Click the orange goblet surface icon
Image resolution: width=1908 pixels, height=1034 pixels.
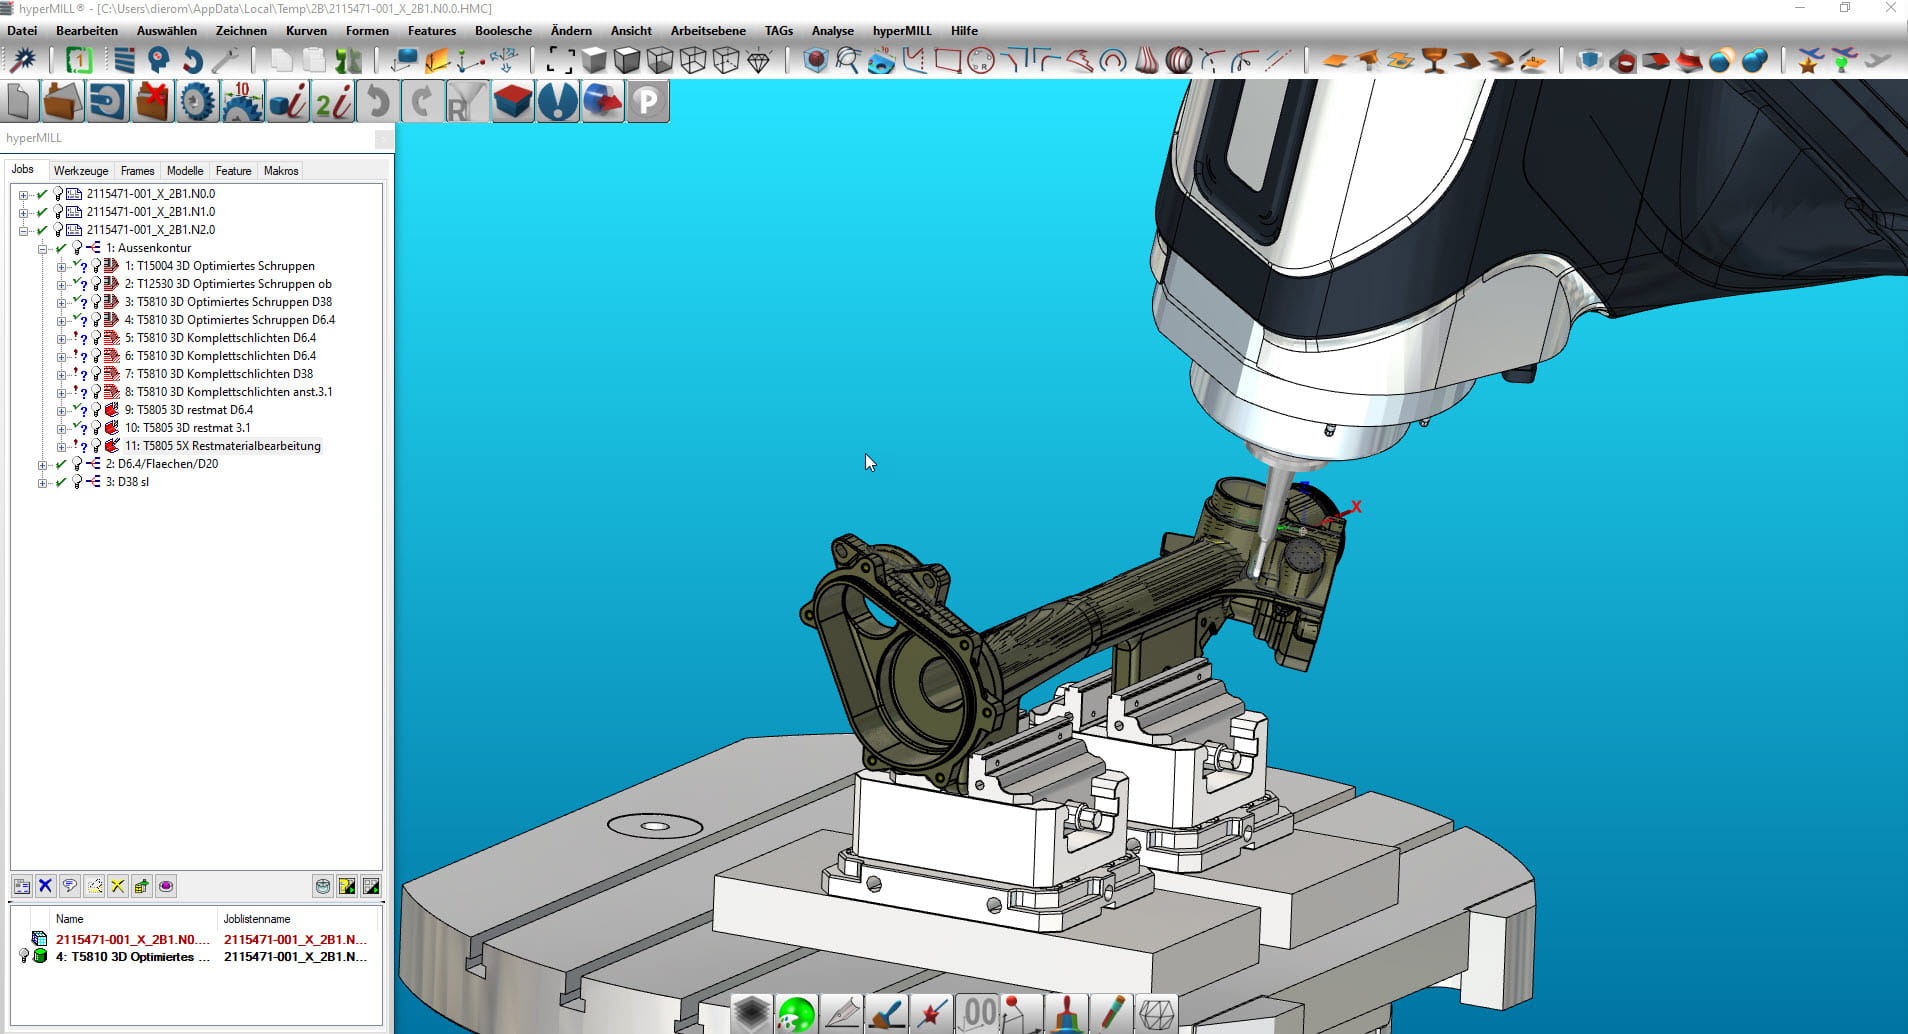pos(1434,61)
